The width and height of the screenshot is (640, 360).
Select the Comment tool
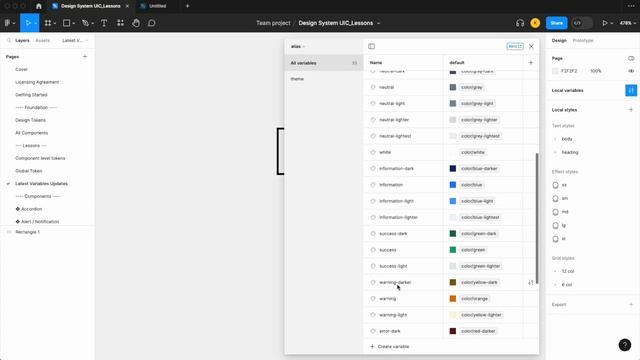point(152,23)
